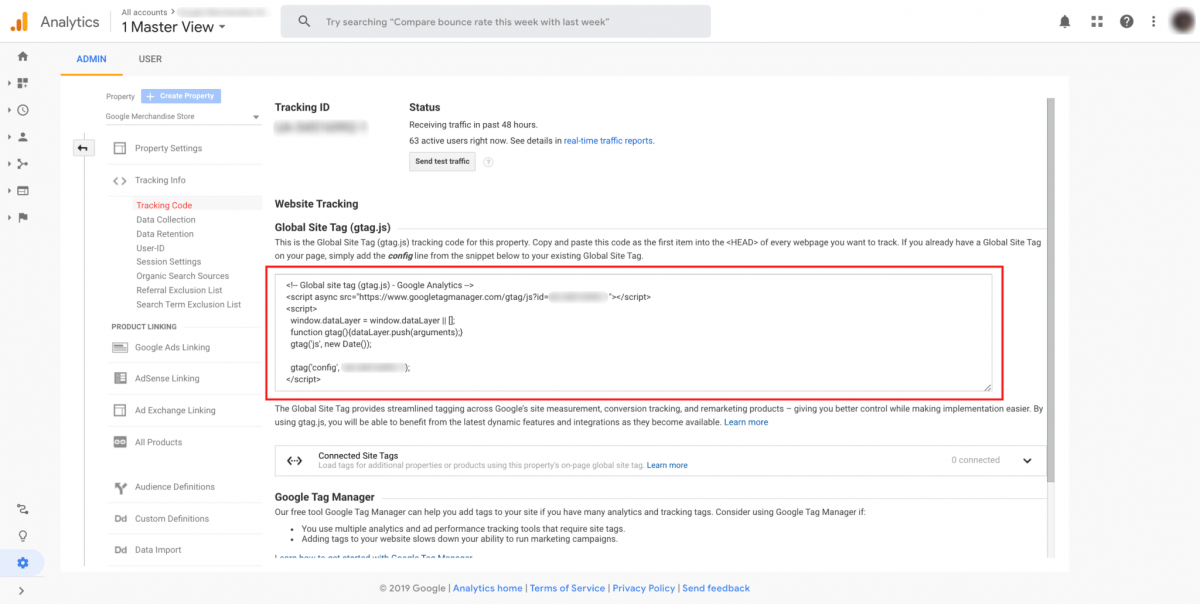1200x604 pixels.
Task: Open Conversions flag icon in sidebar
Action: click(22, 217)
